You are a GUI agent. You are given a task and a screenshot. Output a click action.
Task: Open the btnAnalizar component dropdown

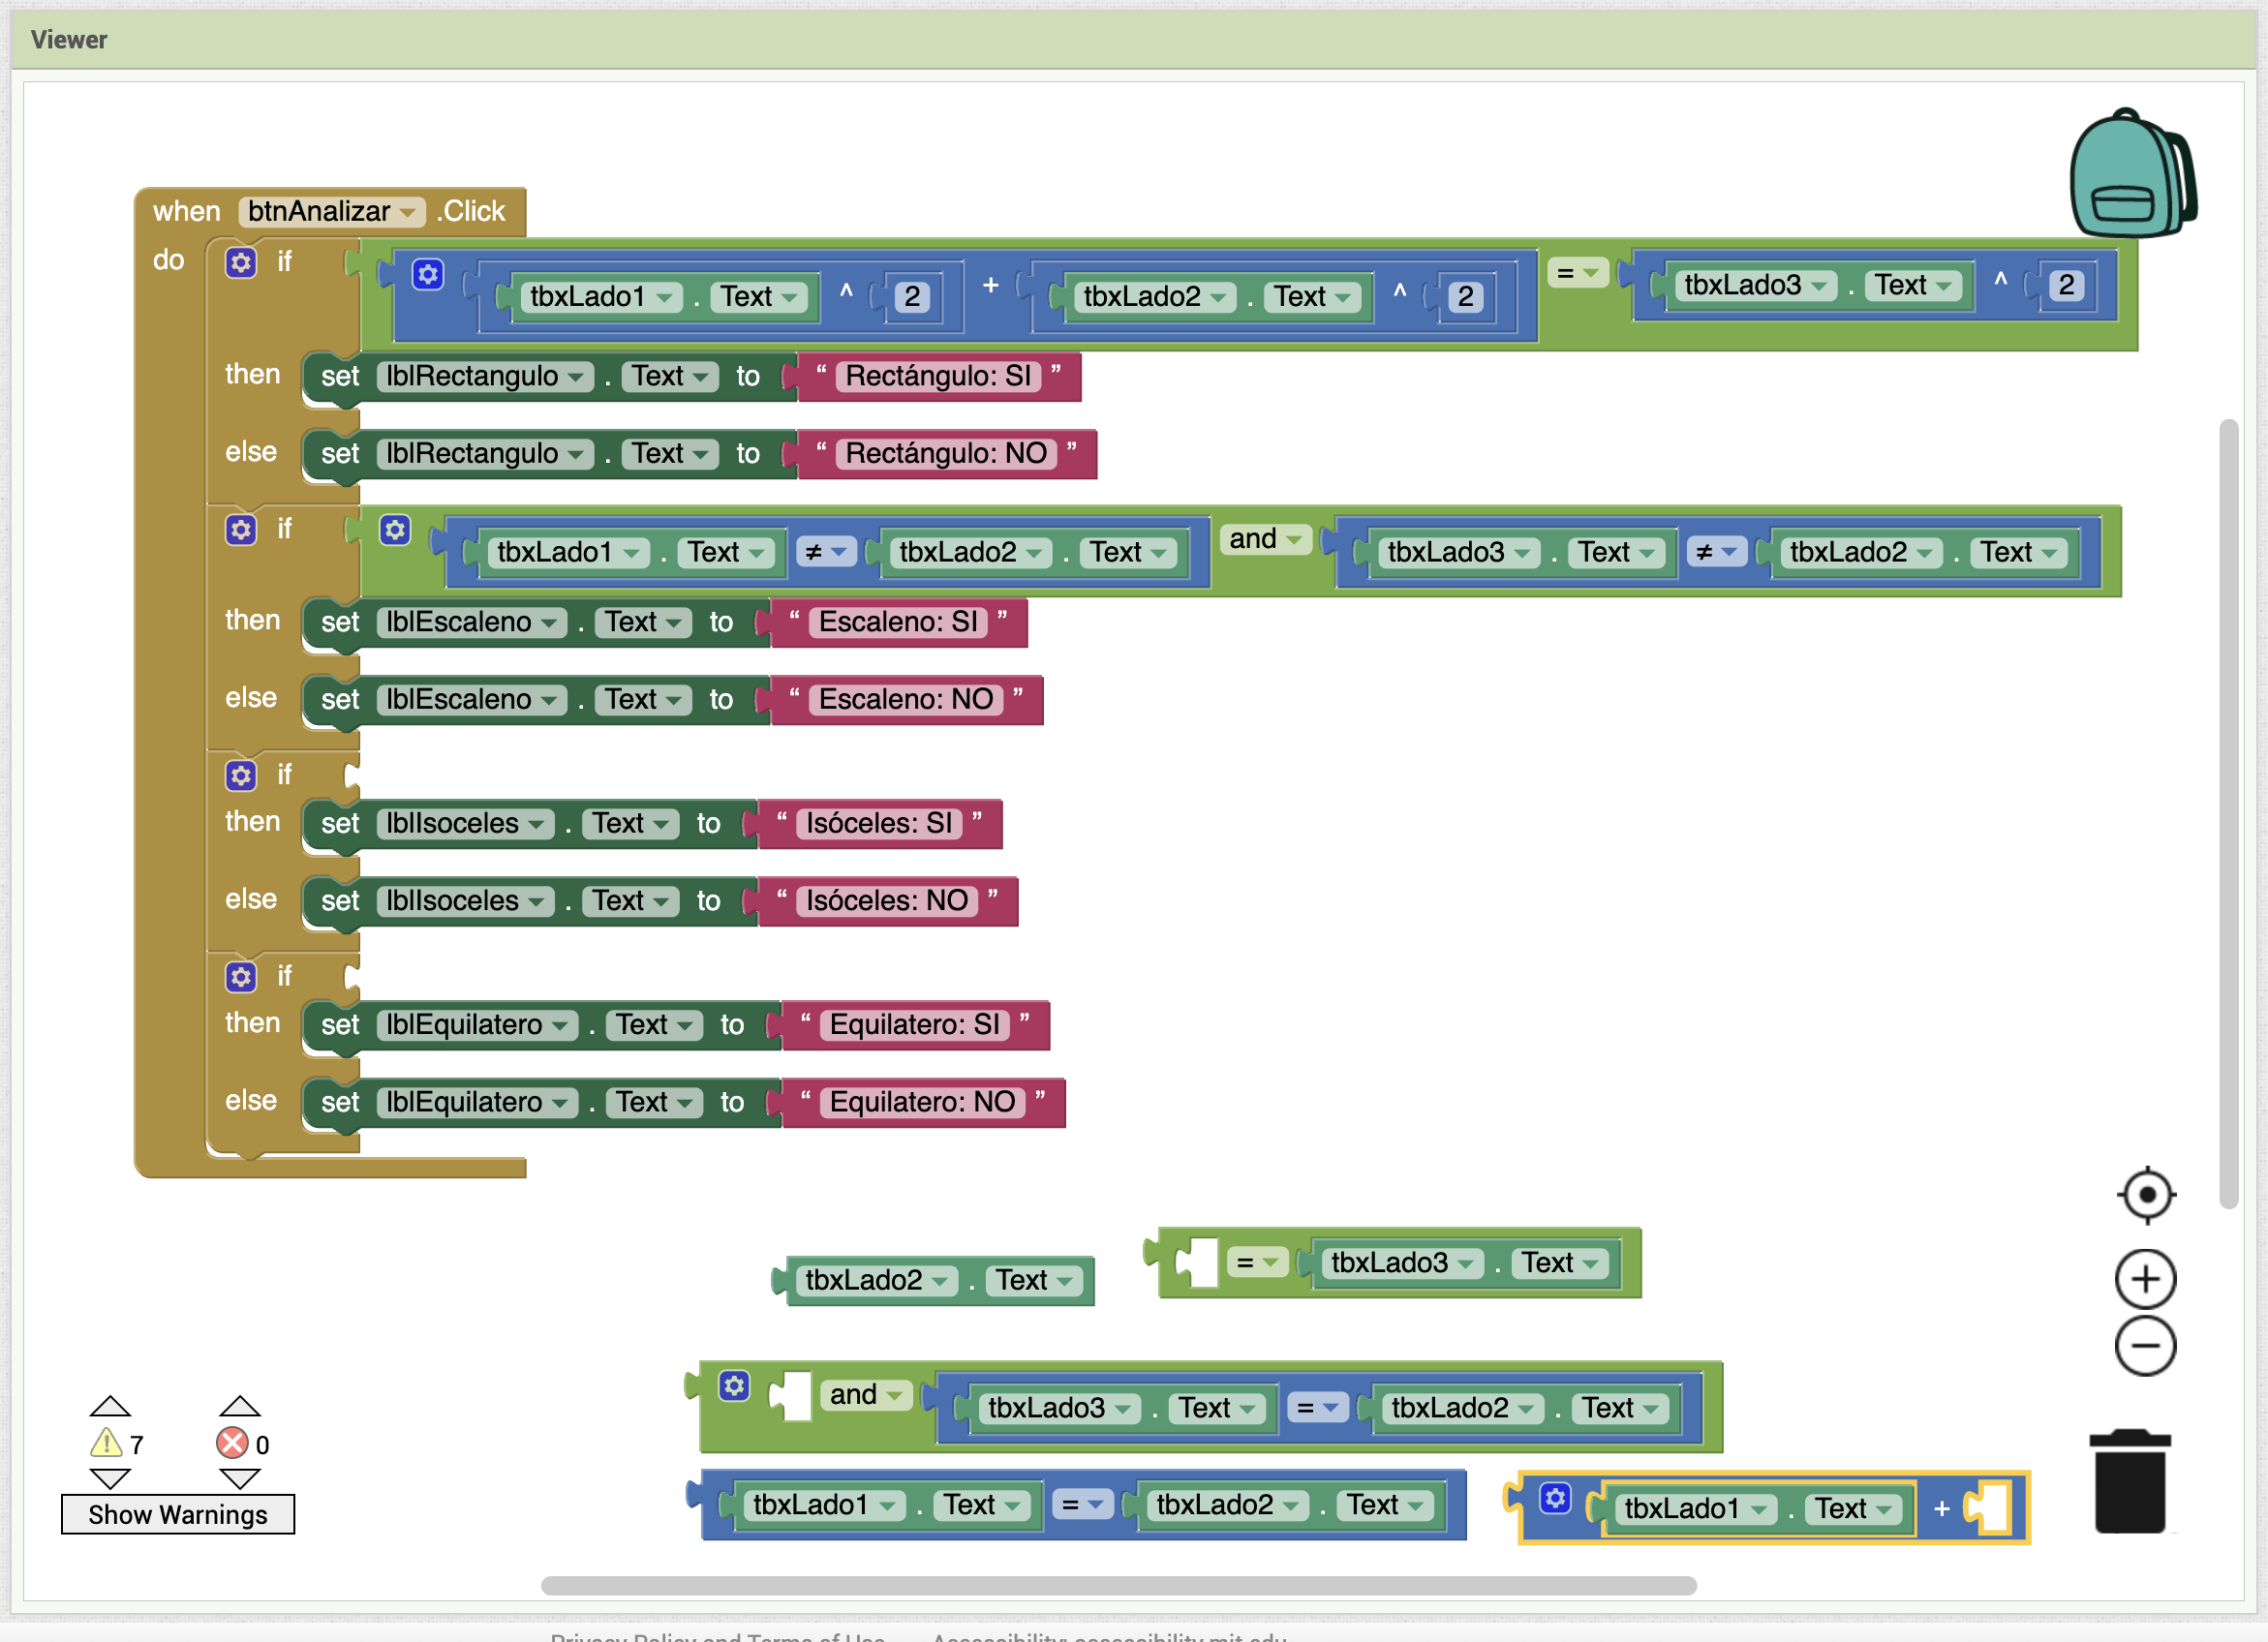point(408,211)
